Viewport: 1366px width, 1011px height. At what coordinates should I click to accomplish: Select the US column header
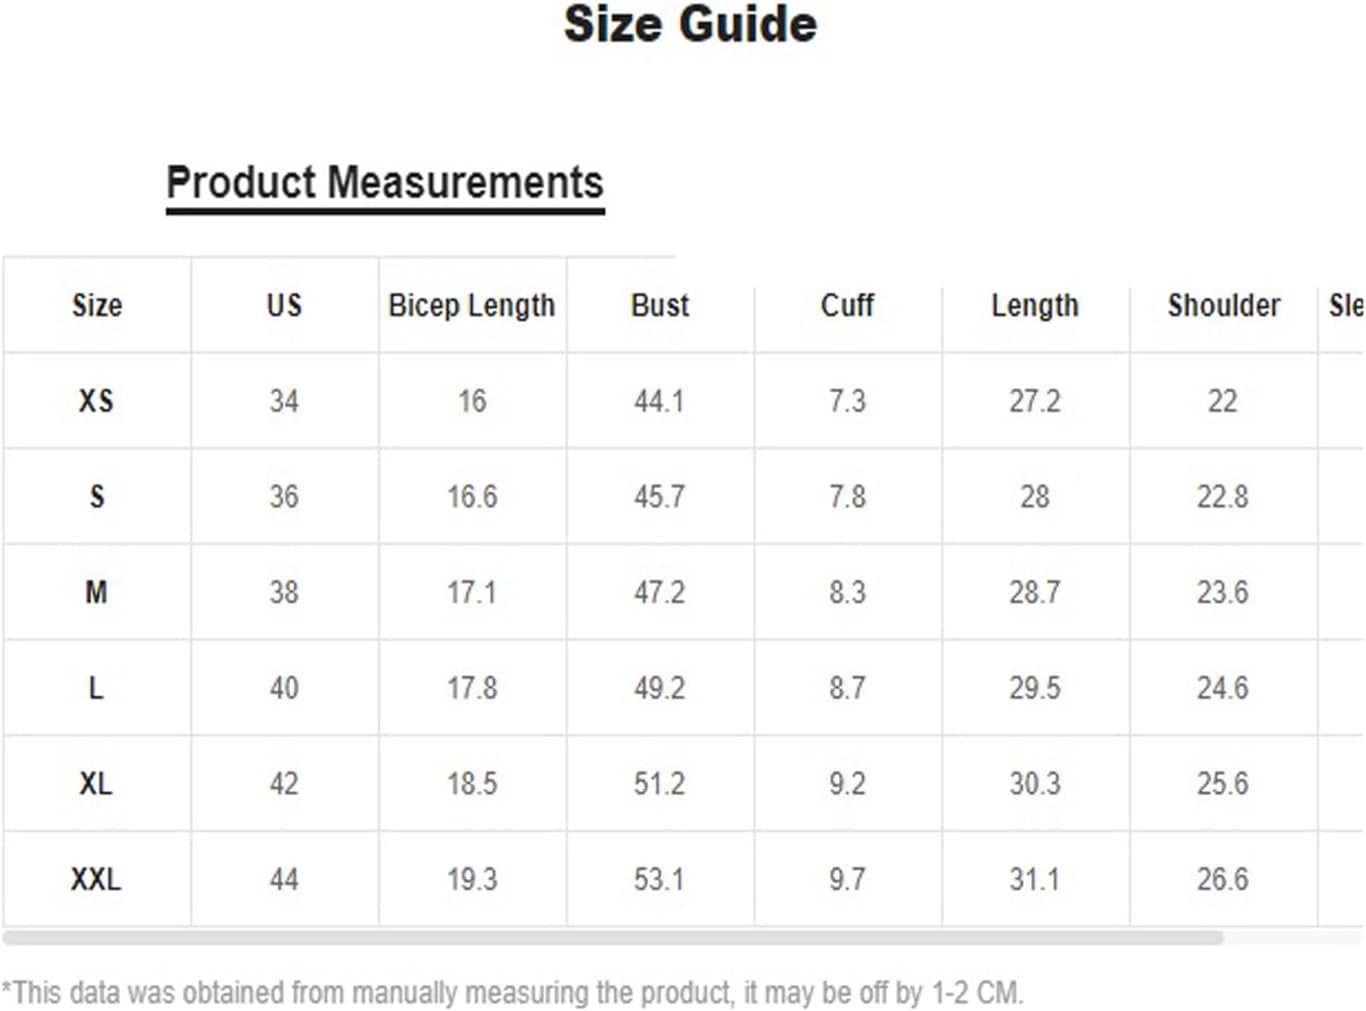tap(284, 305)
